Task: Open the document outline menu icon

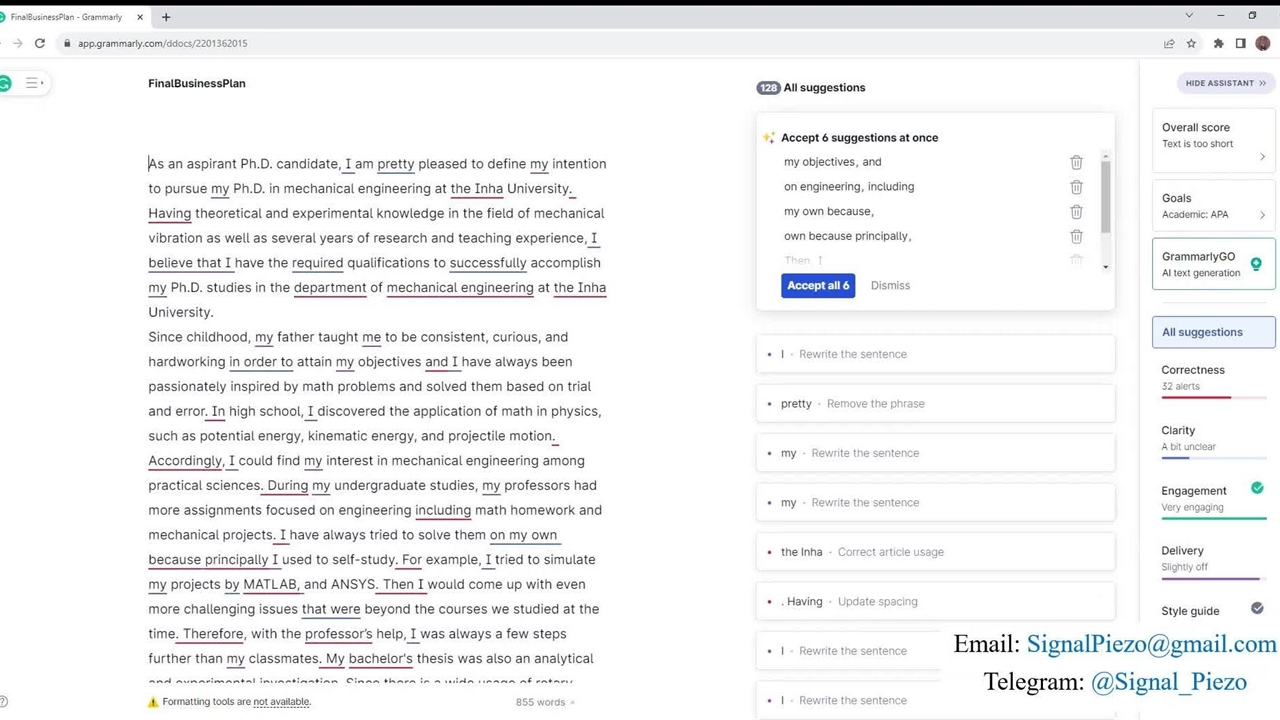Action: click(x=33, y=83)
